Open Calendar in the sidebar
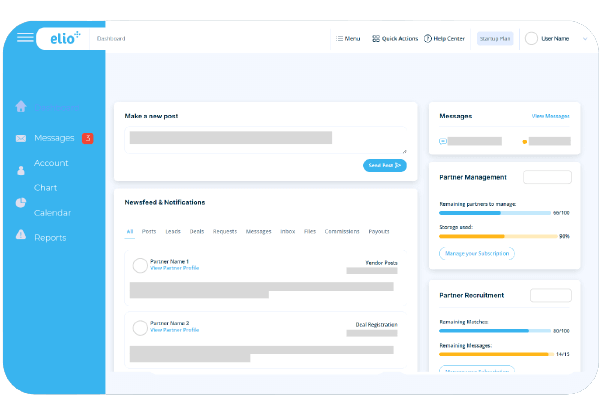Screen dimensions: 602x414 click(52, 212)
